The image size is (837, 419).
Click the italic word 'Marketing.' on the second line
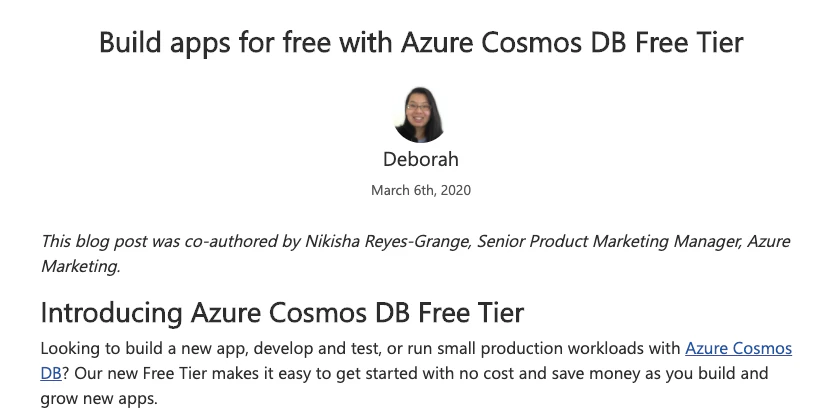(81, 266)
